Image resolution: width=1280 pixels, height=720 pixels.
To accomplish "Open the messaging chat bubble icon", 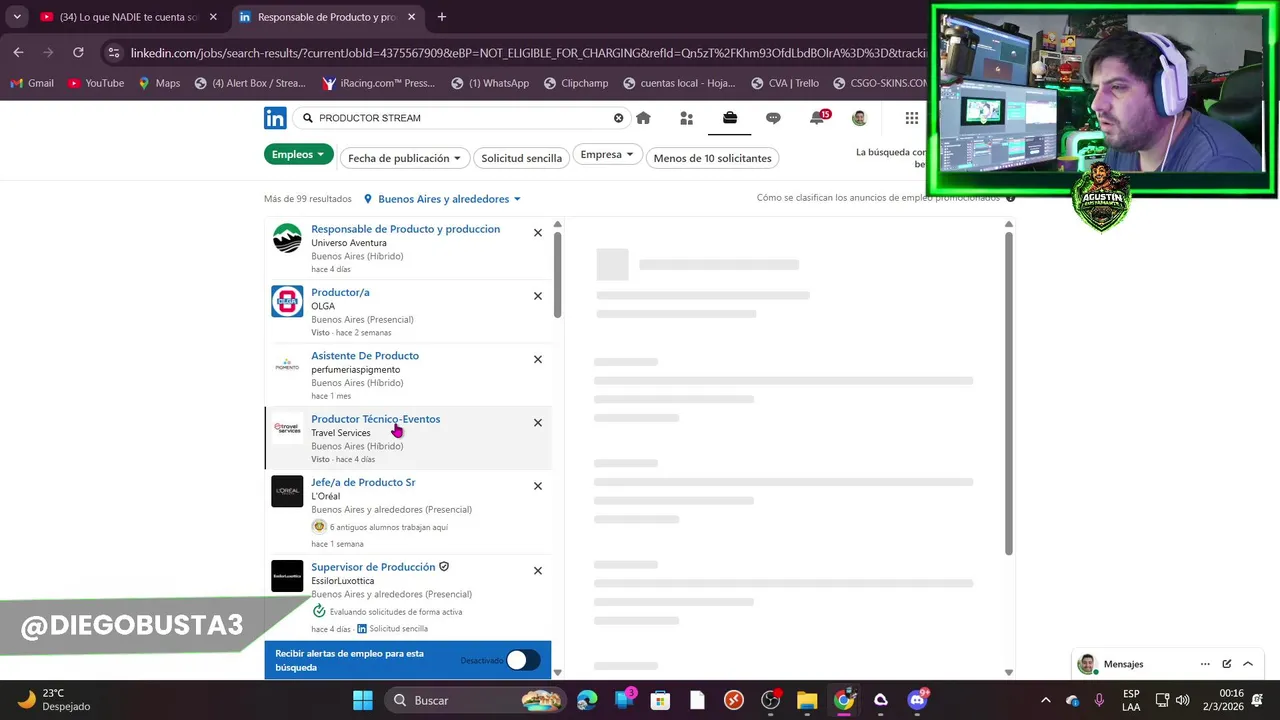I will tap(773, 118).
